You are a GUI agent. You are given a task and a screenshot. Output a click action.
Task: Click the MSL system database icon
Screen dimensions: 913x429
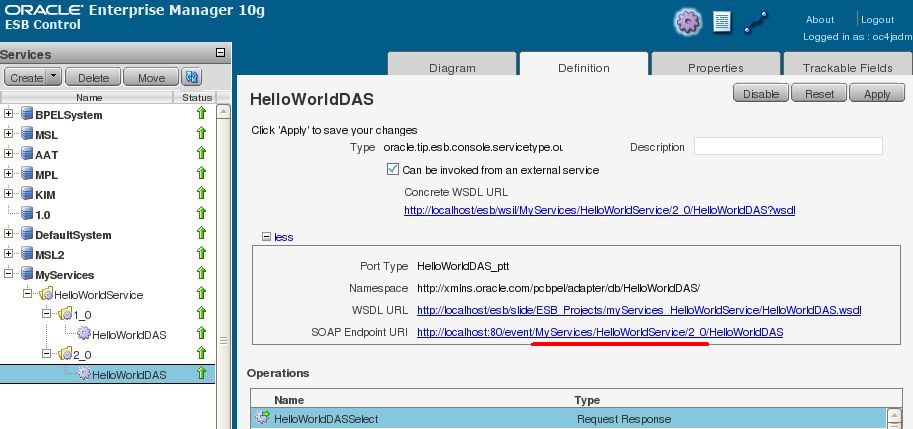click(x=27, y=134)
